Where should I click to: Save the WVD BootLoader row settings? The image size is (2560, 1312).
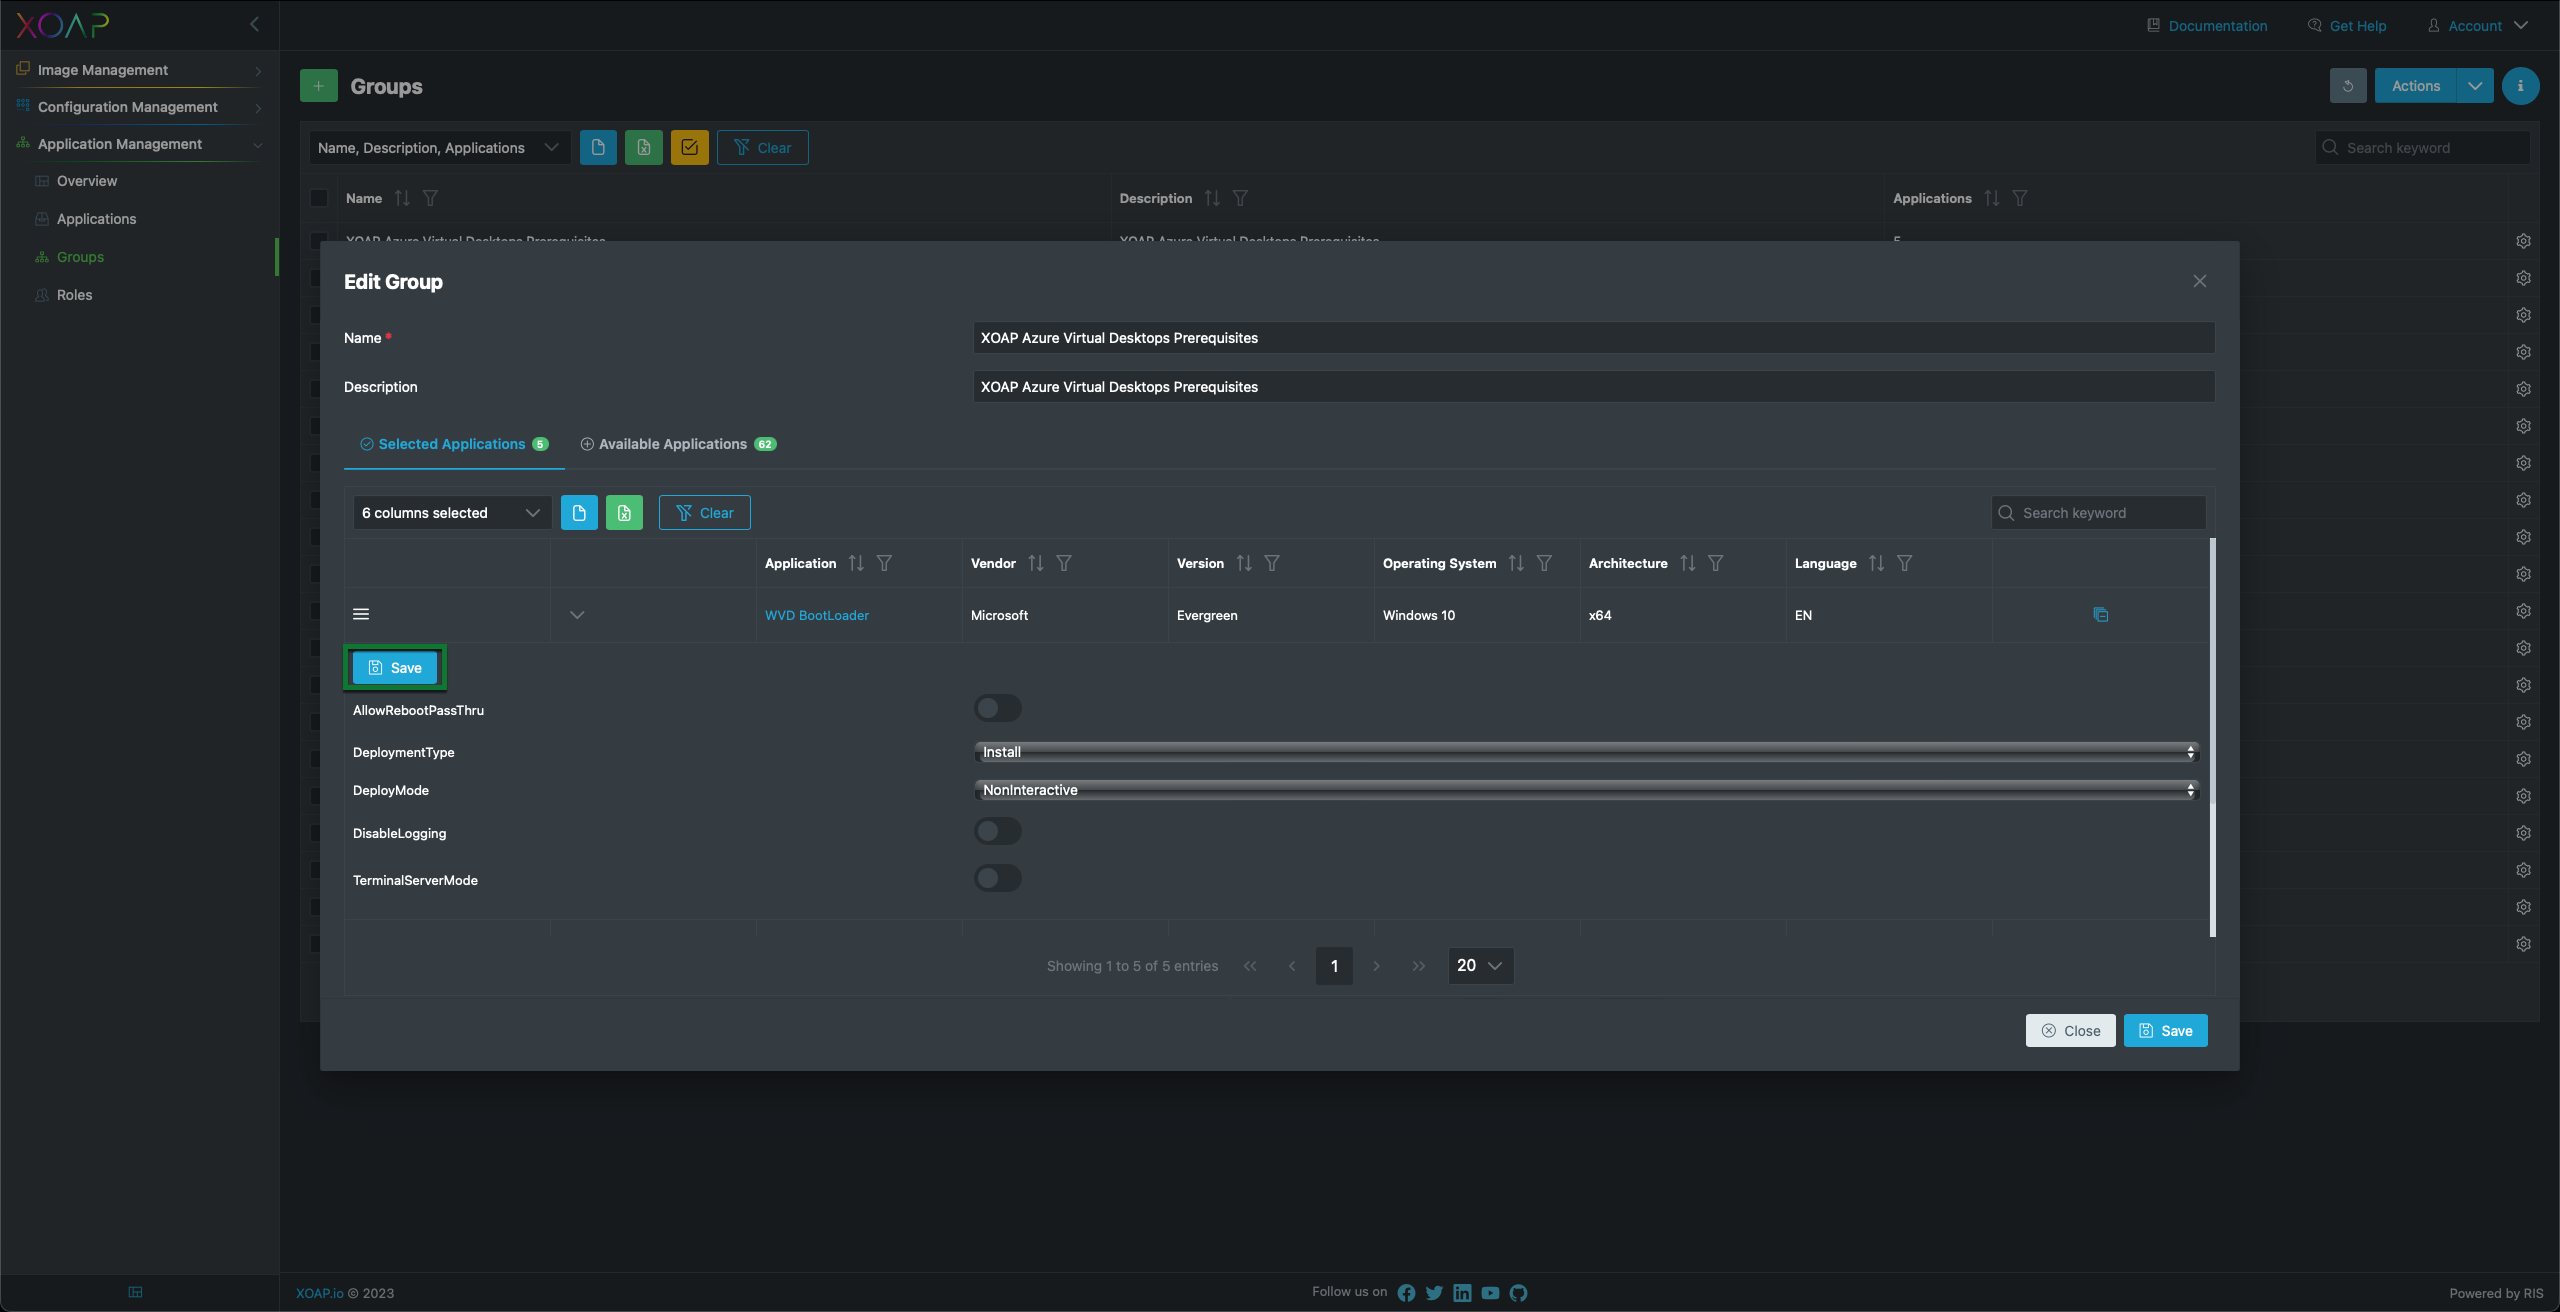coord(395,668)
